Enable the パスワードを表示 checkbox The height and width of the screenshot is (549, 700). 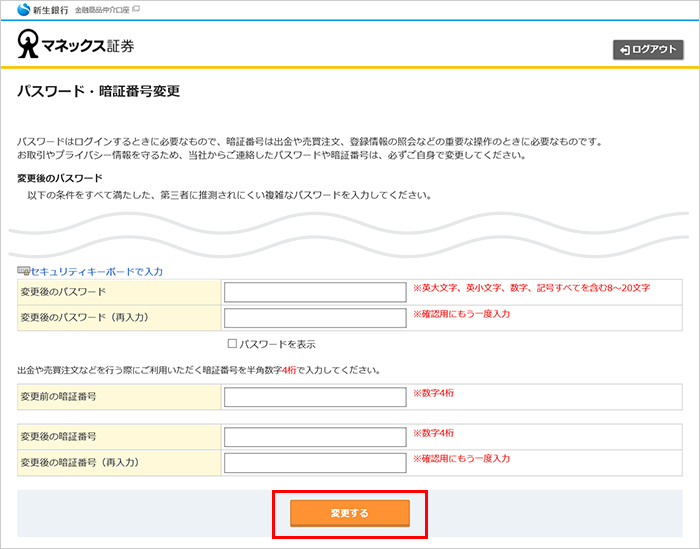click(x=232, y=344)
